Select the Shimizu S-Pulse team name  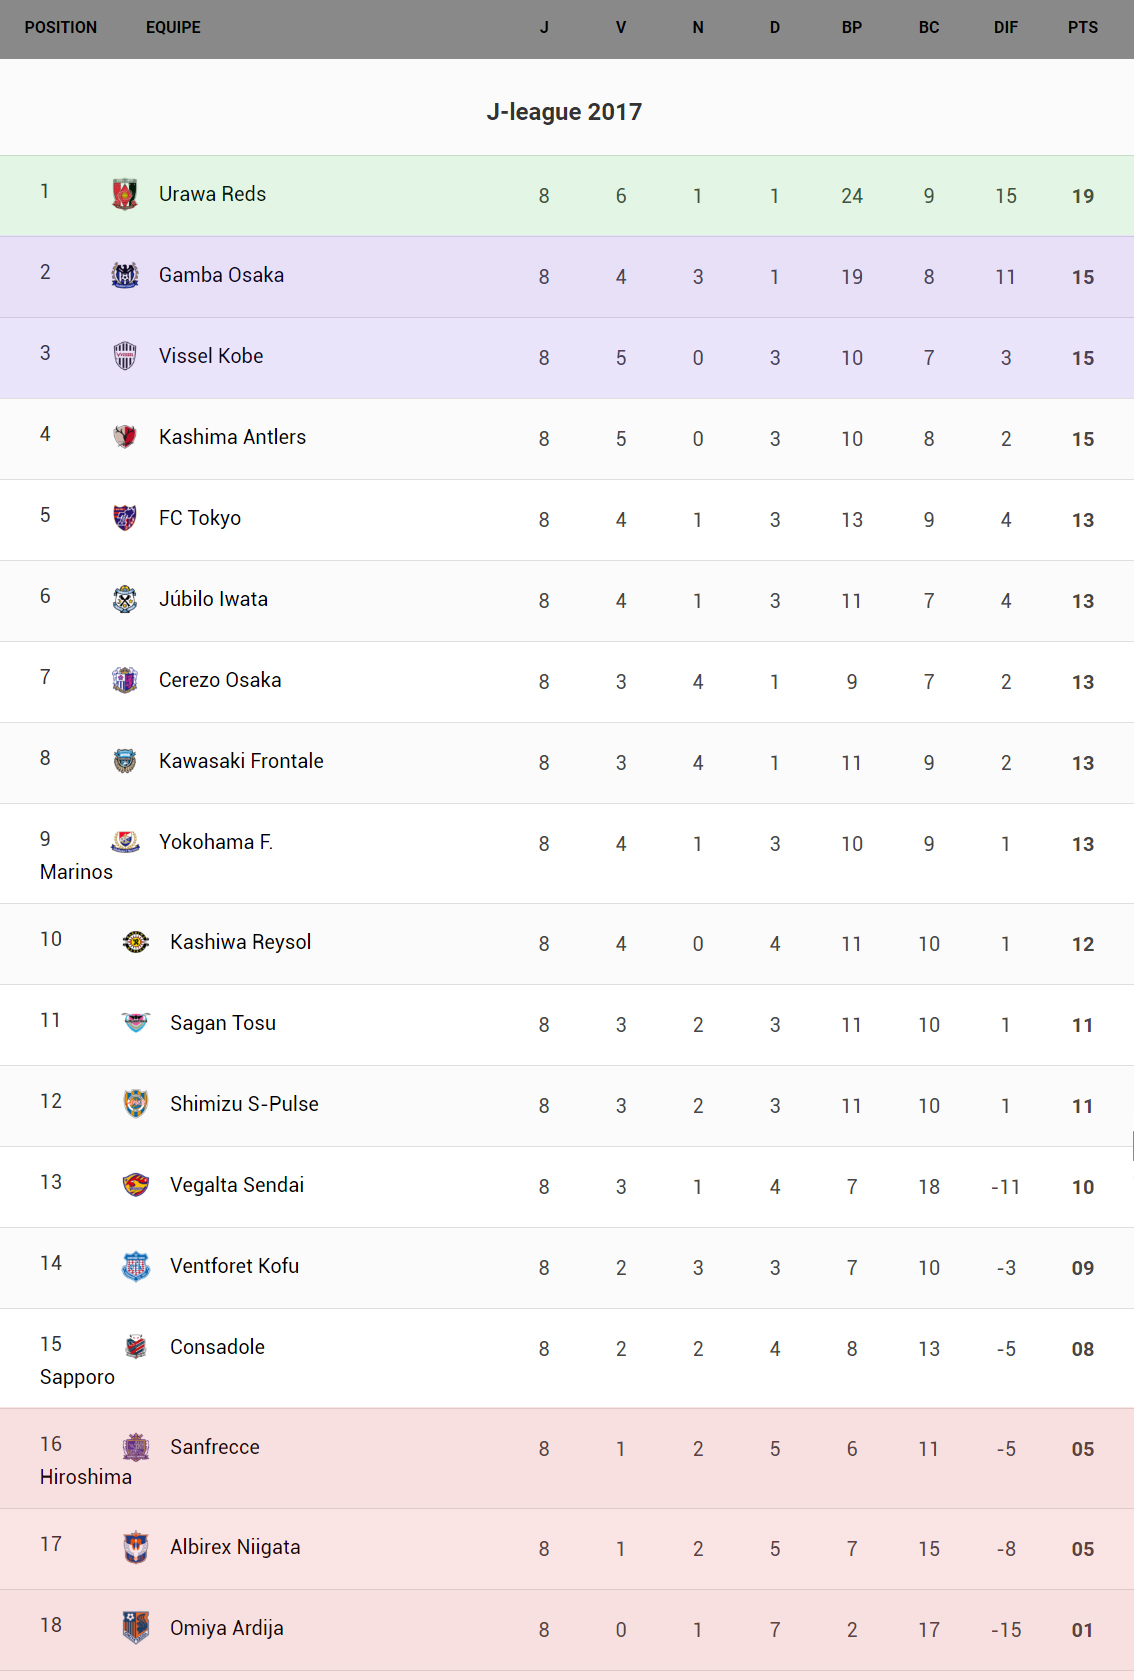pos(244,1104)
